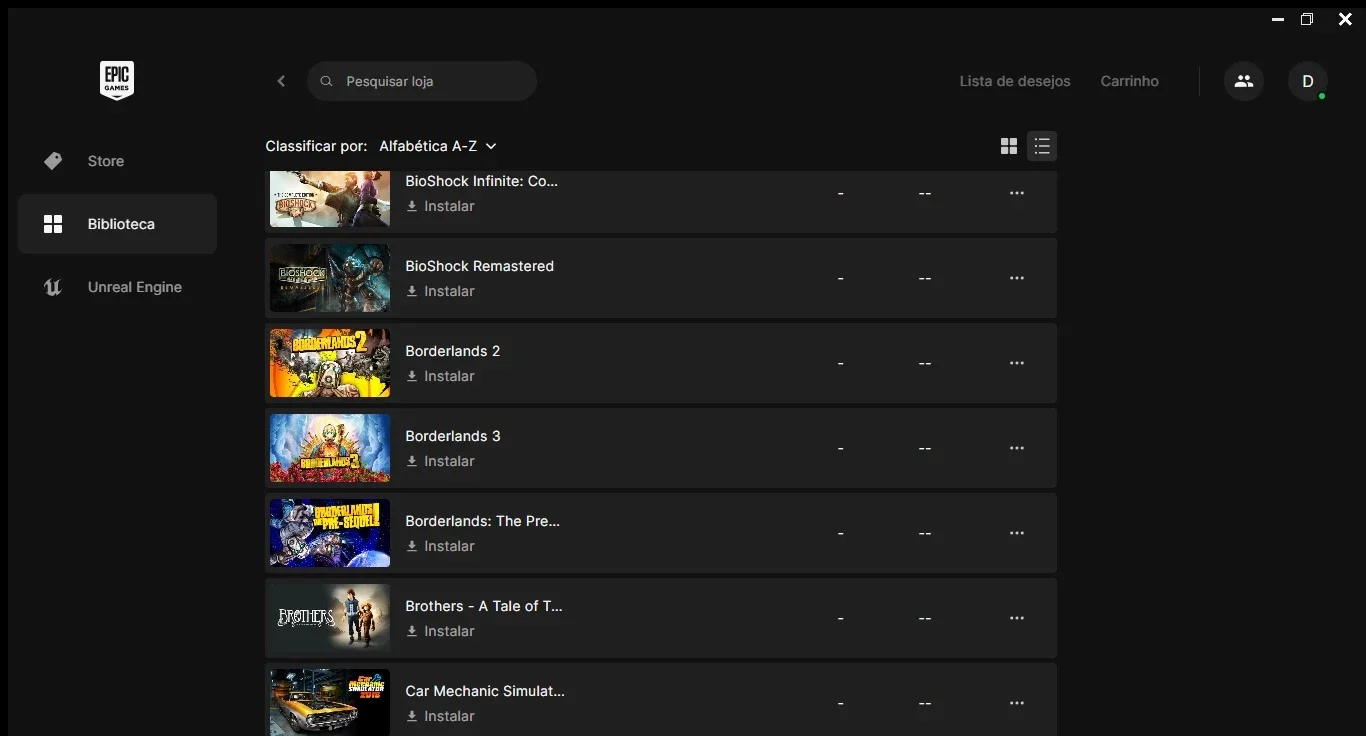Open BioShock Remastered thumbnail
1366x736 pixels.
330,278
